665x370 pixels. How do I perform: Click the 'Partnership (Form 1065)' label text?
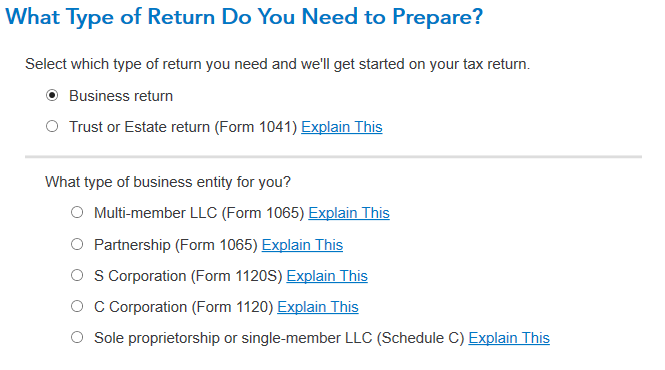pos(176,245)
